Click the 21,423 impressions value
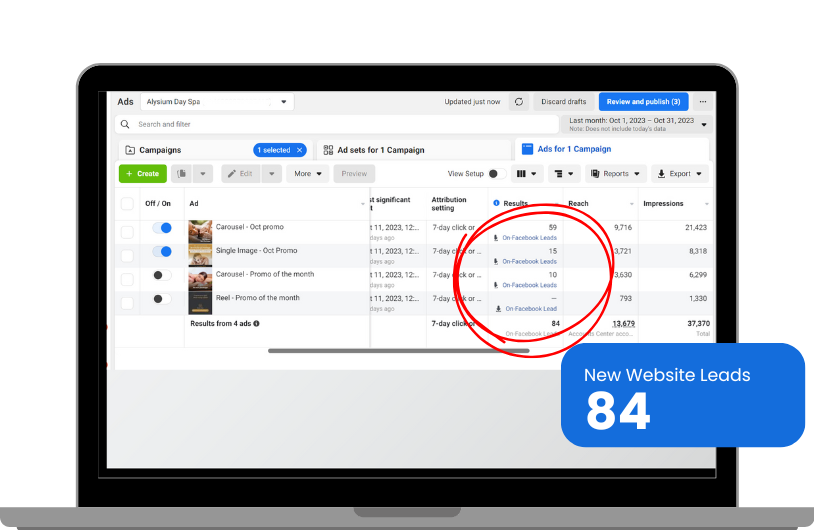The image size is (814, 530). 696,227
